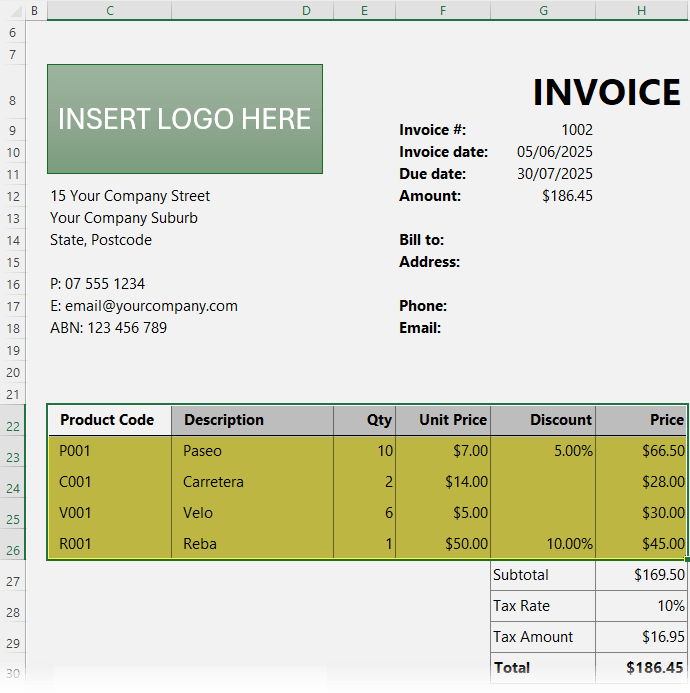Select unit price $50.00 cell
This screenshot has height=693, width=690.
[x=443, y=544]
